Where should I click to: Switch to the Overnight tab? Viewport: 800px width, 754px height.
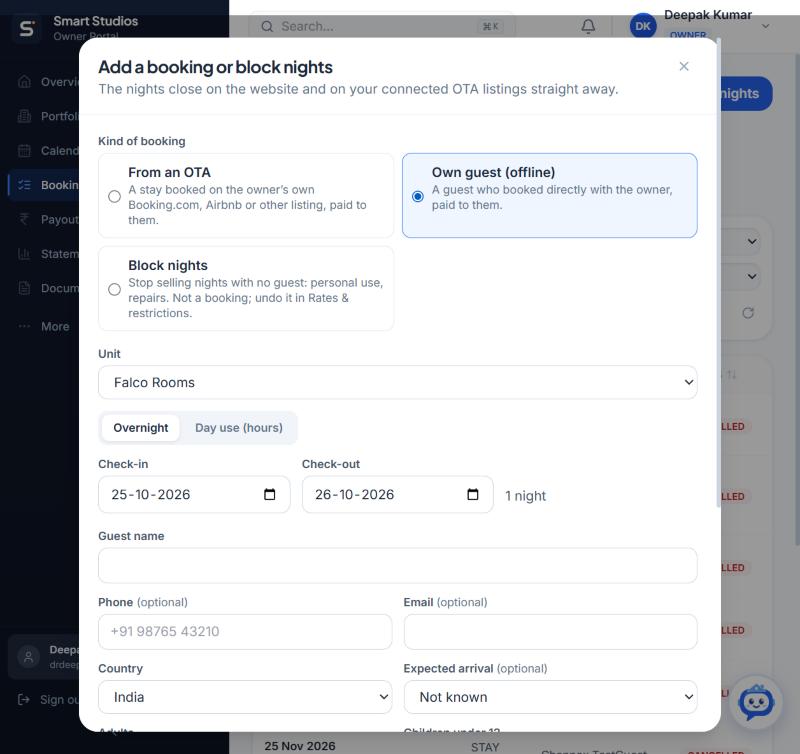(140, 428)
